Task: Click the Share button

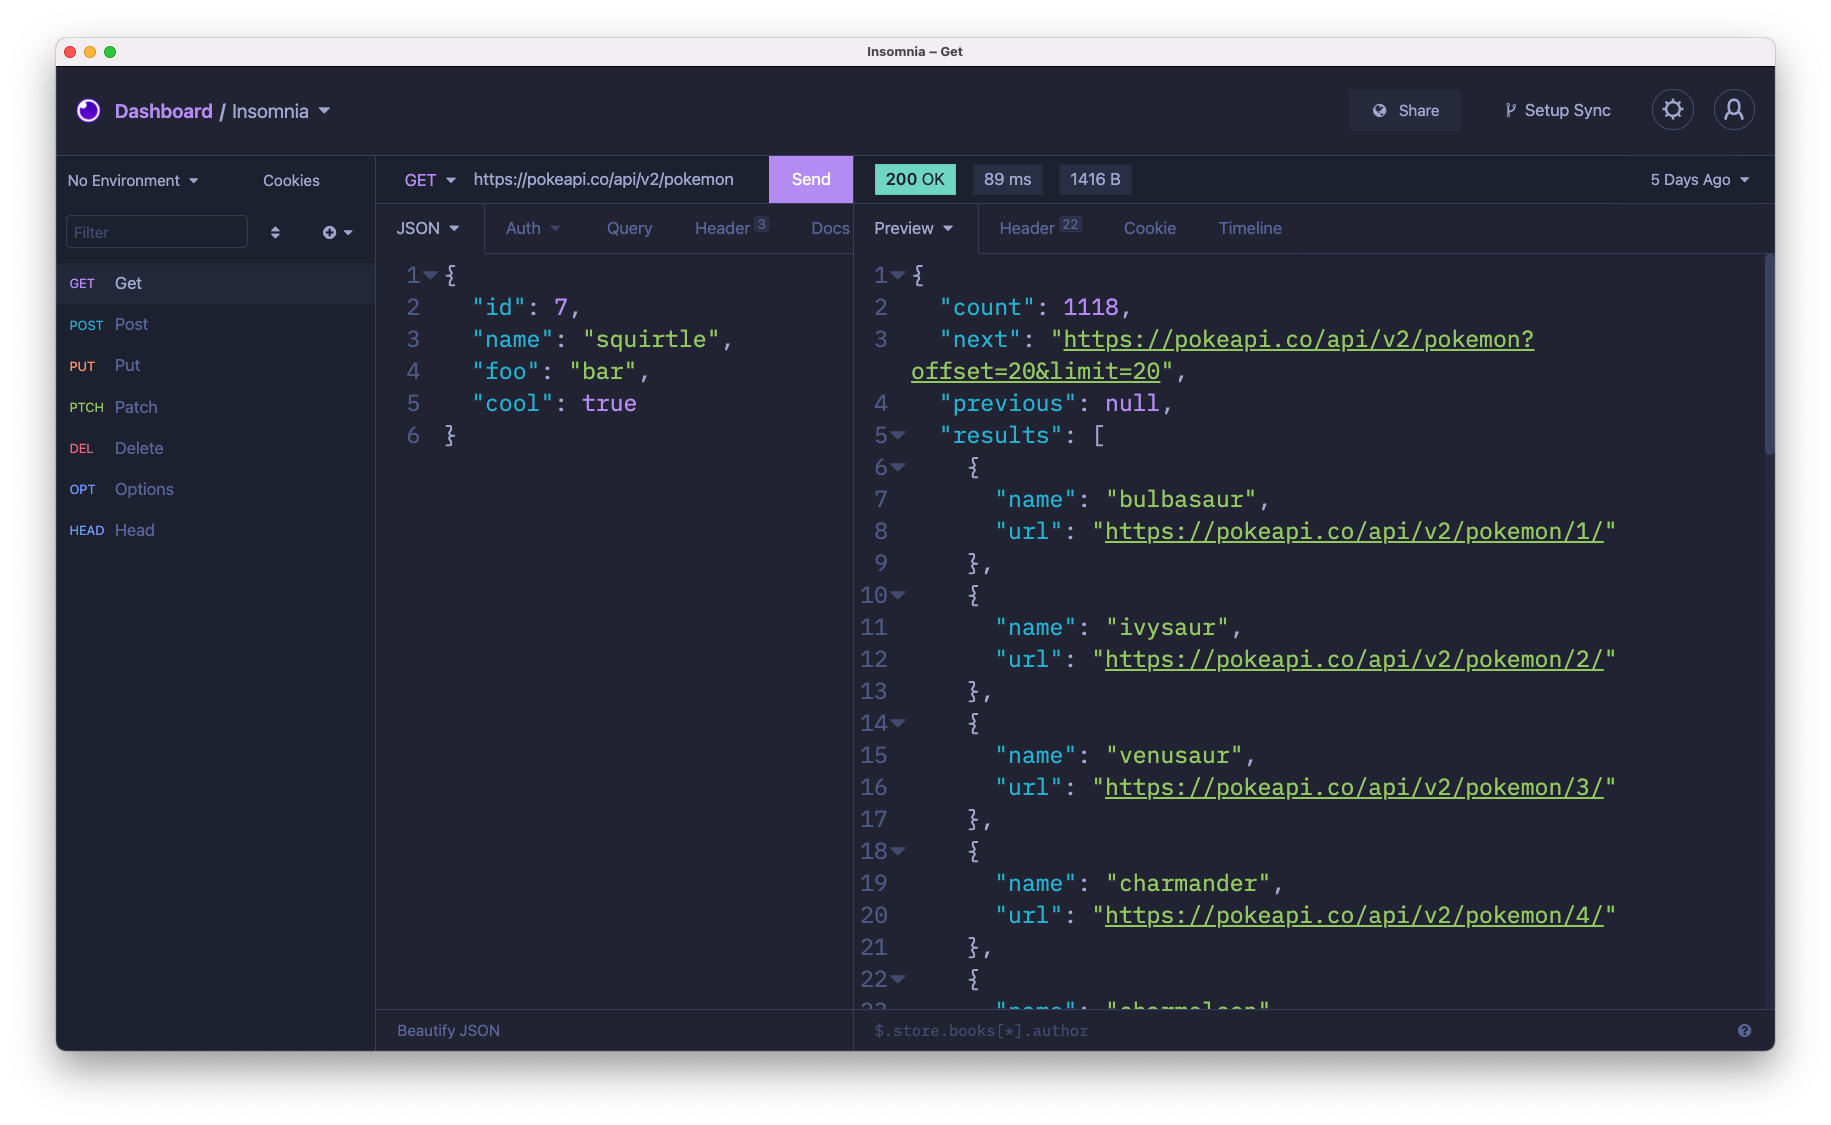Action: pyautogui.click(x=1405, y=111)
